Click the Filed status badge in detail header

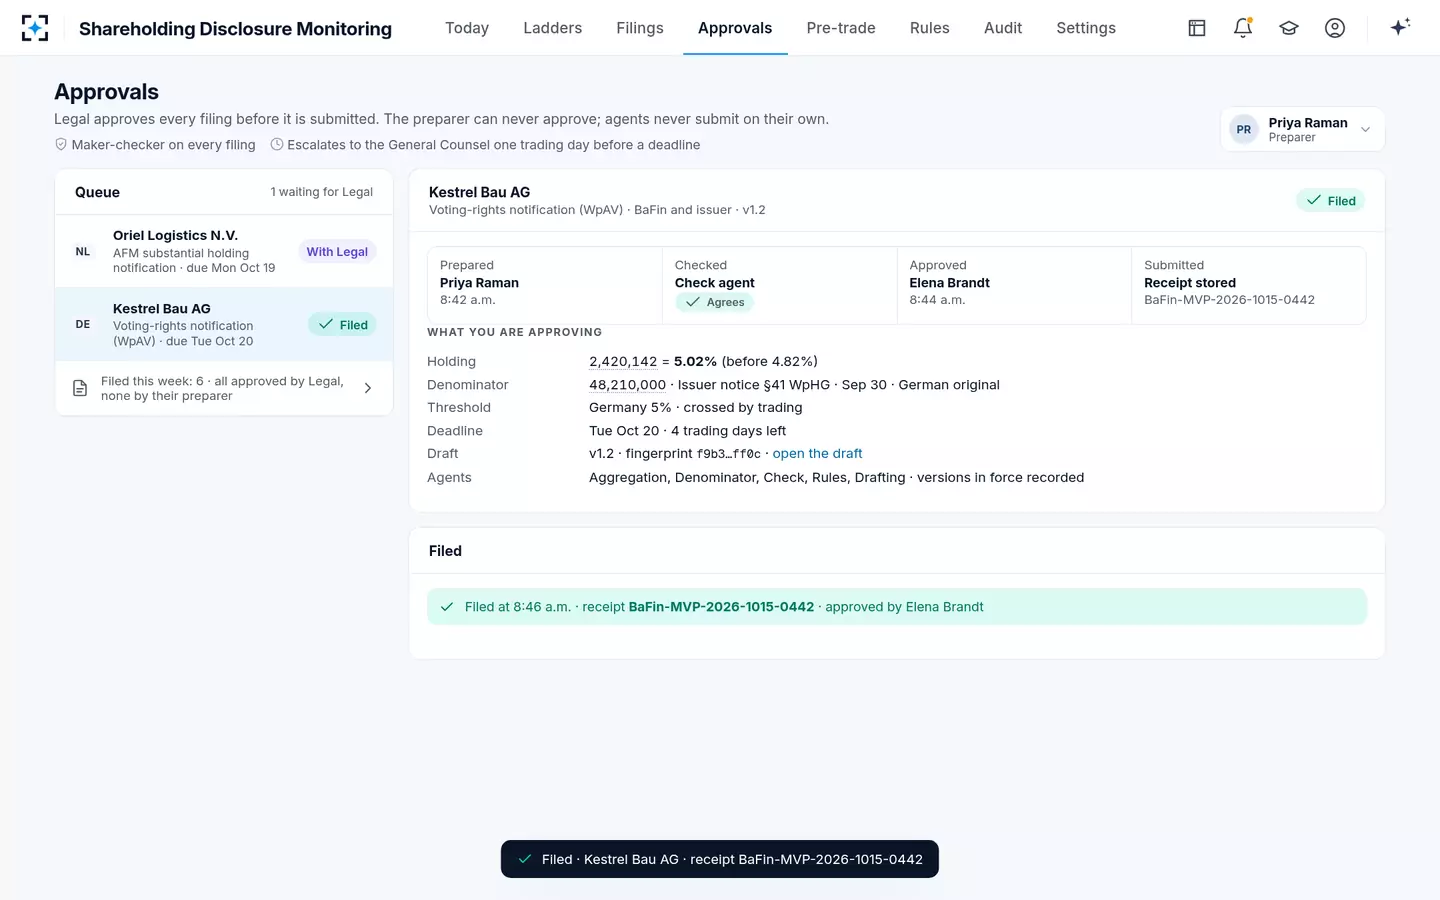point(1330,201)
